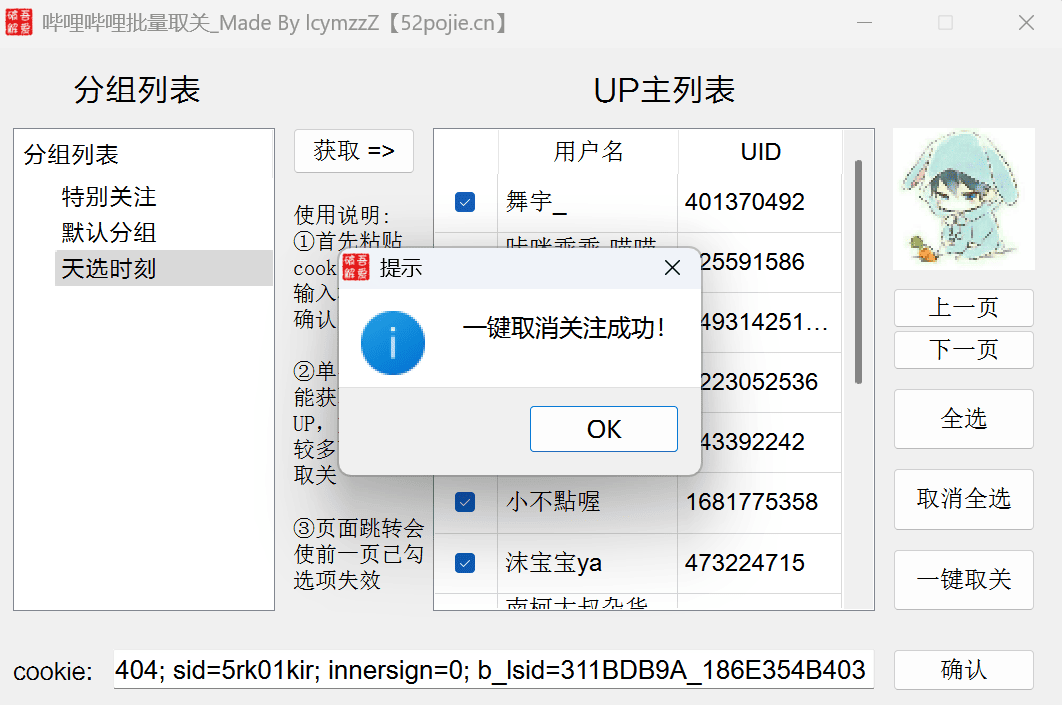Close the 提示 dialog with X
1062x705 pixels.
coord(672,268)
